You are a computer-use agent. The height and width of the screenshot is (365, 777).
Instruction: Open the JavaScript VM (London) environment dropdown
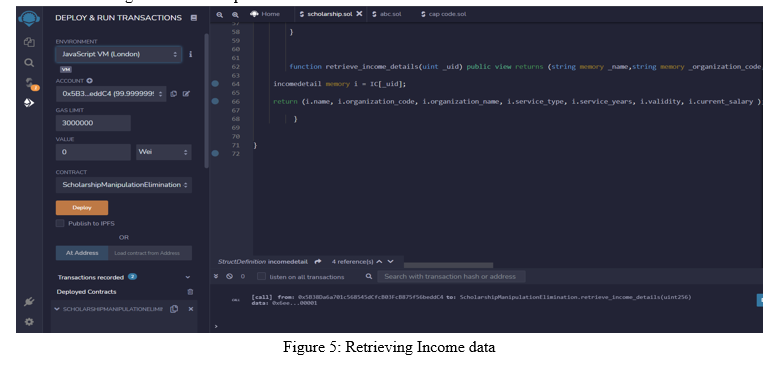(118, 54)
